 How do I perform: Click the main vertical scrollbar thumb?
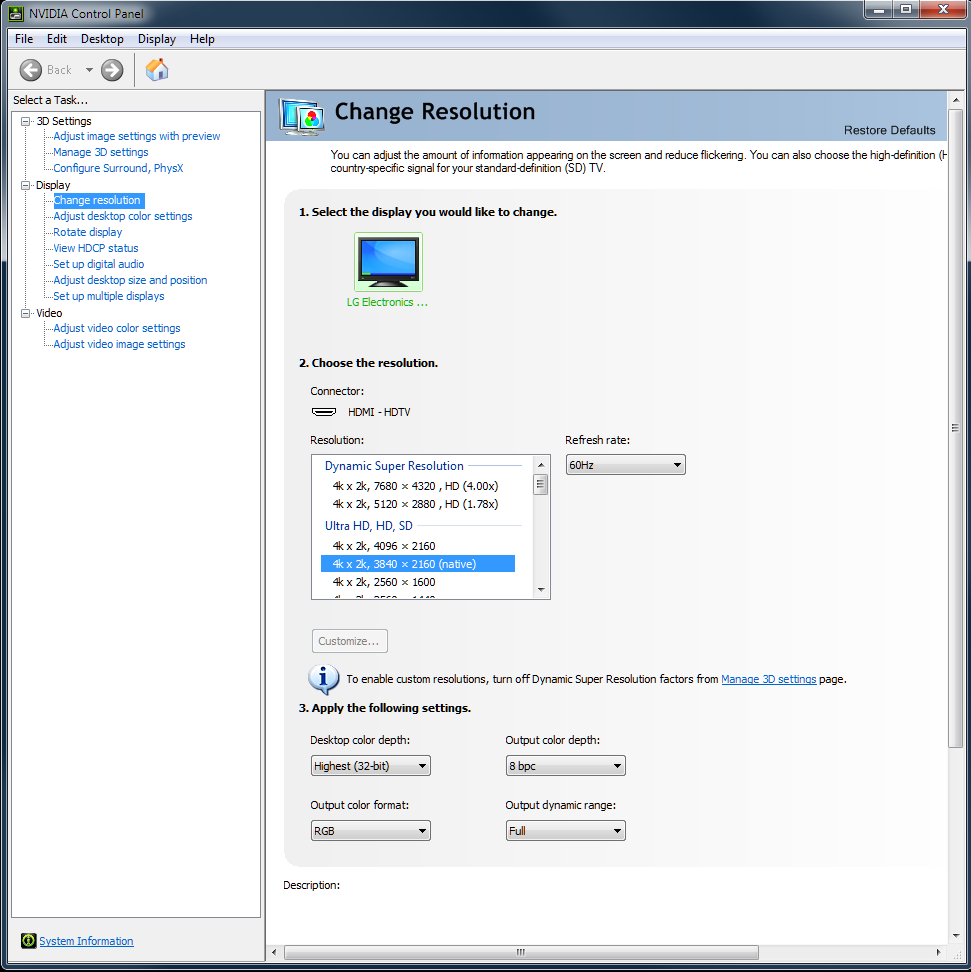click(955, 428)
